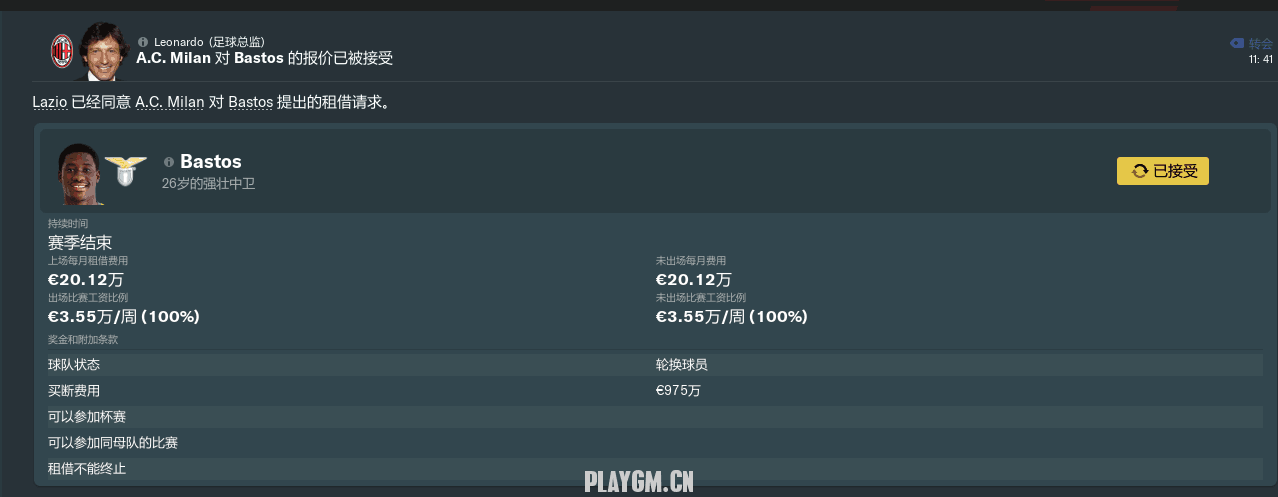Image resolution: width=1278 pixels, height=497 pixels.
Task: Click the A.C. Milan club badge icon
Action: tap(62, 51)
